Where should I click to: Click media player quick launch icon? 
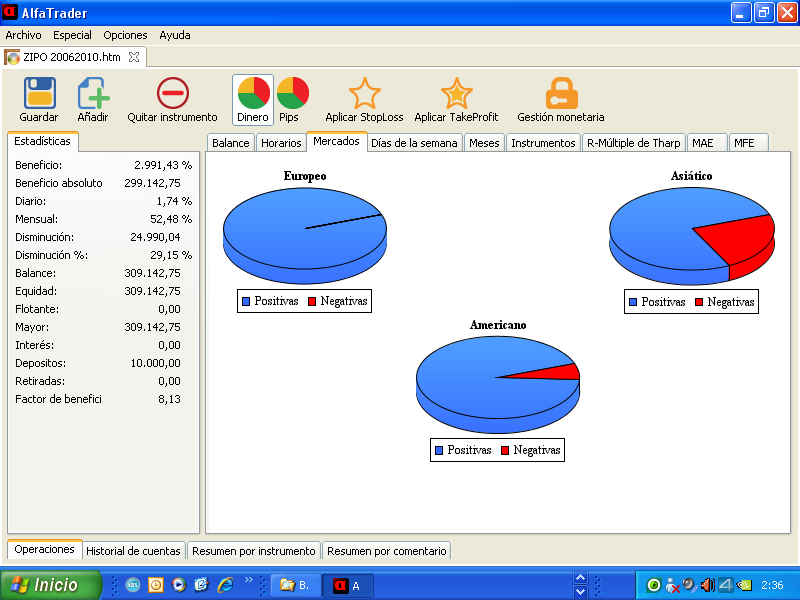[179, 585]
